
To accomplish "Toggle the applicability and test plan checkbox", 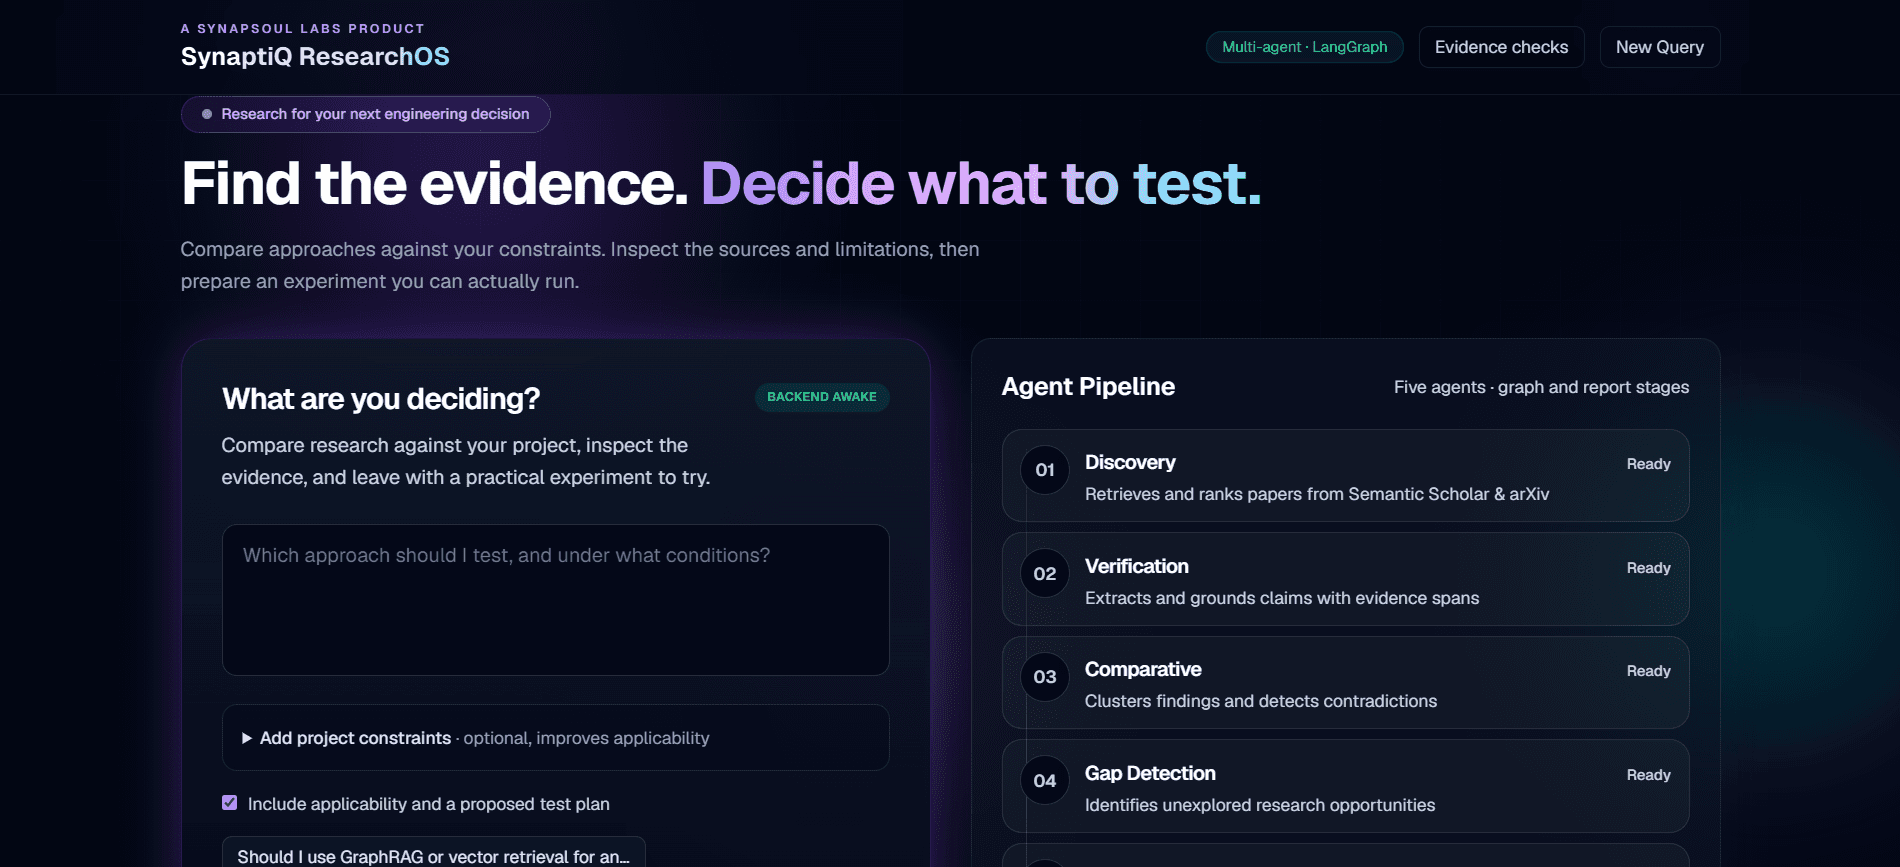I will tap(230, 803).
